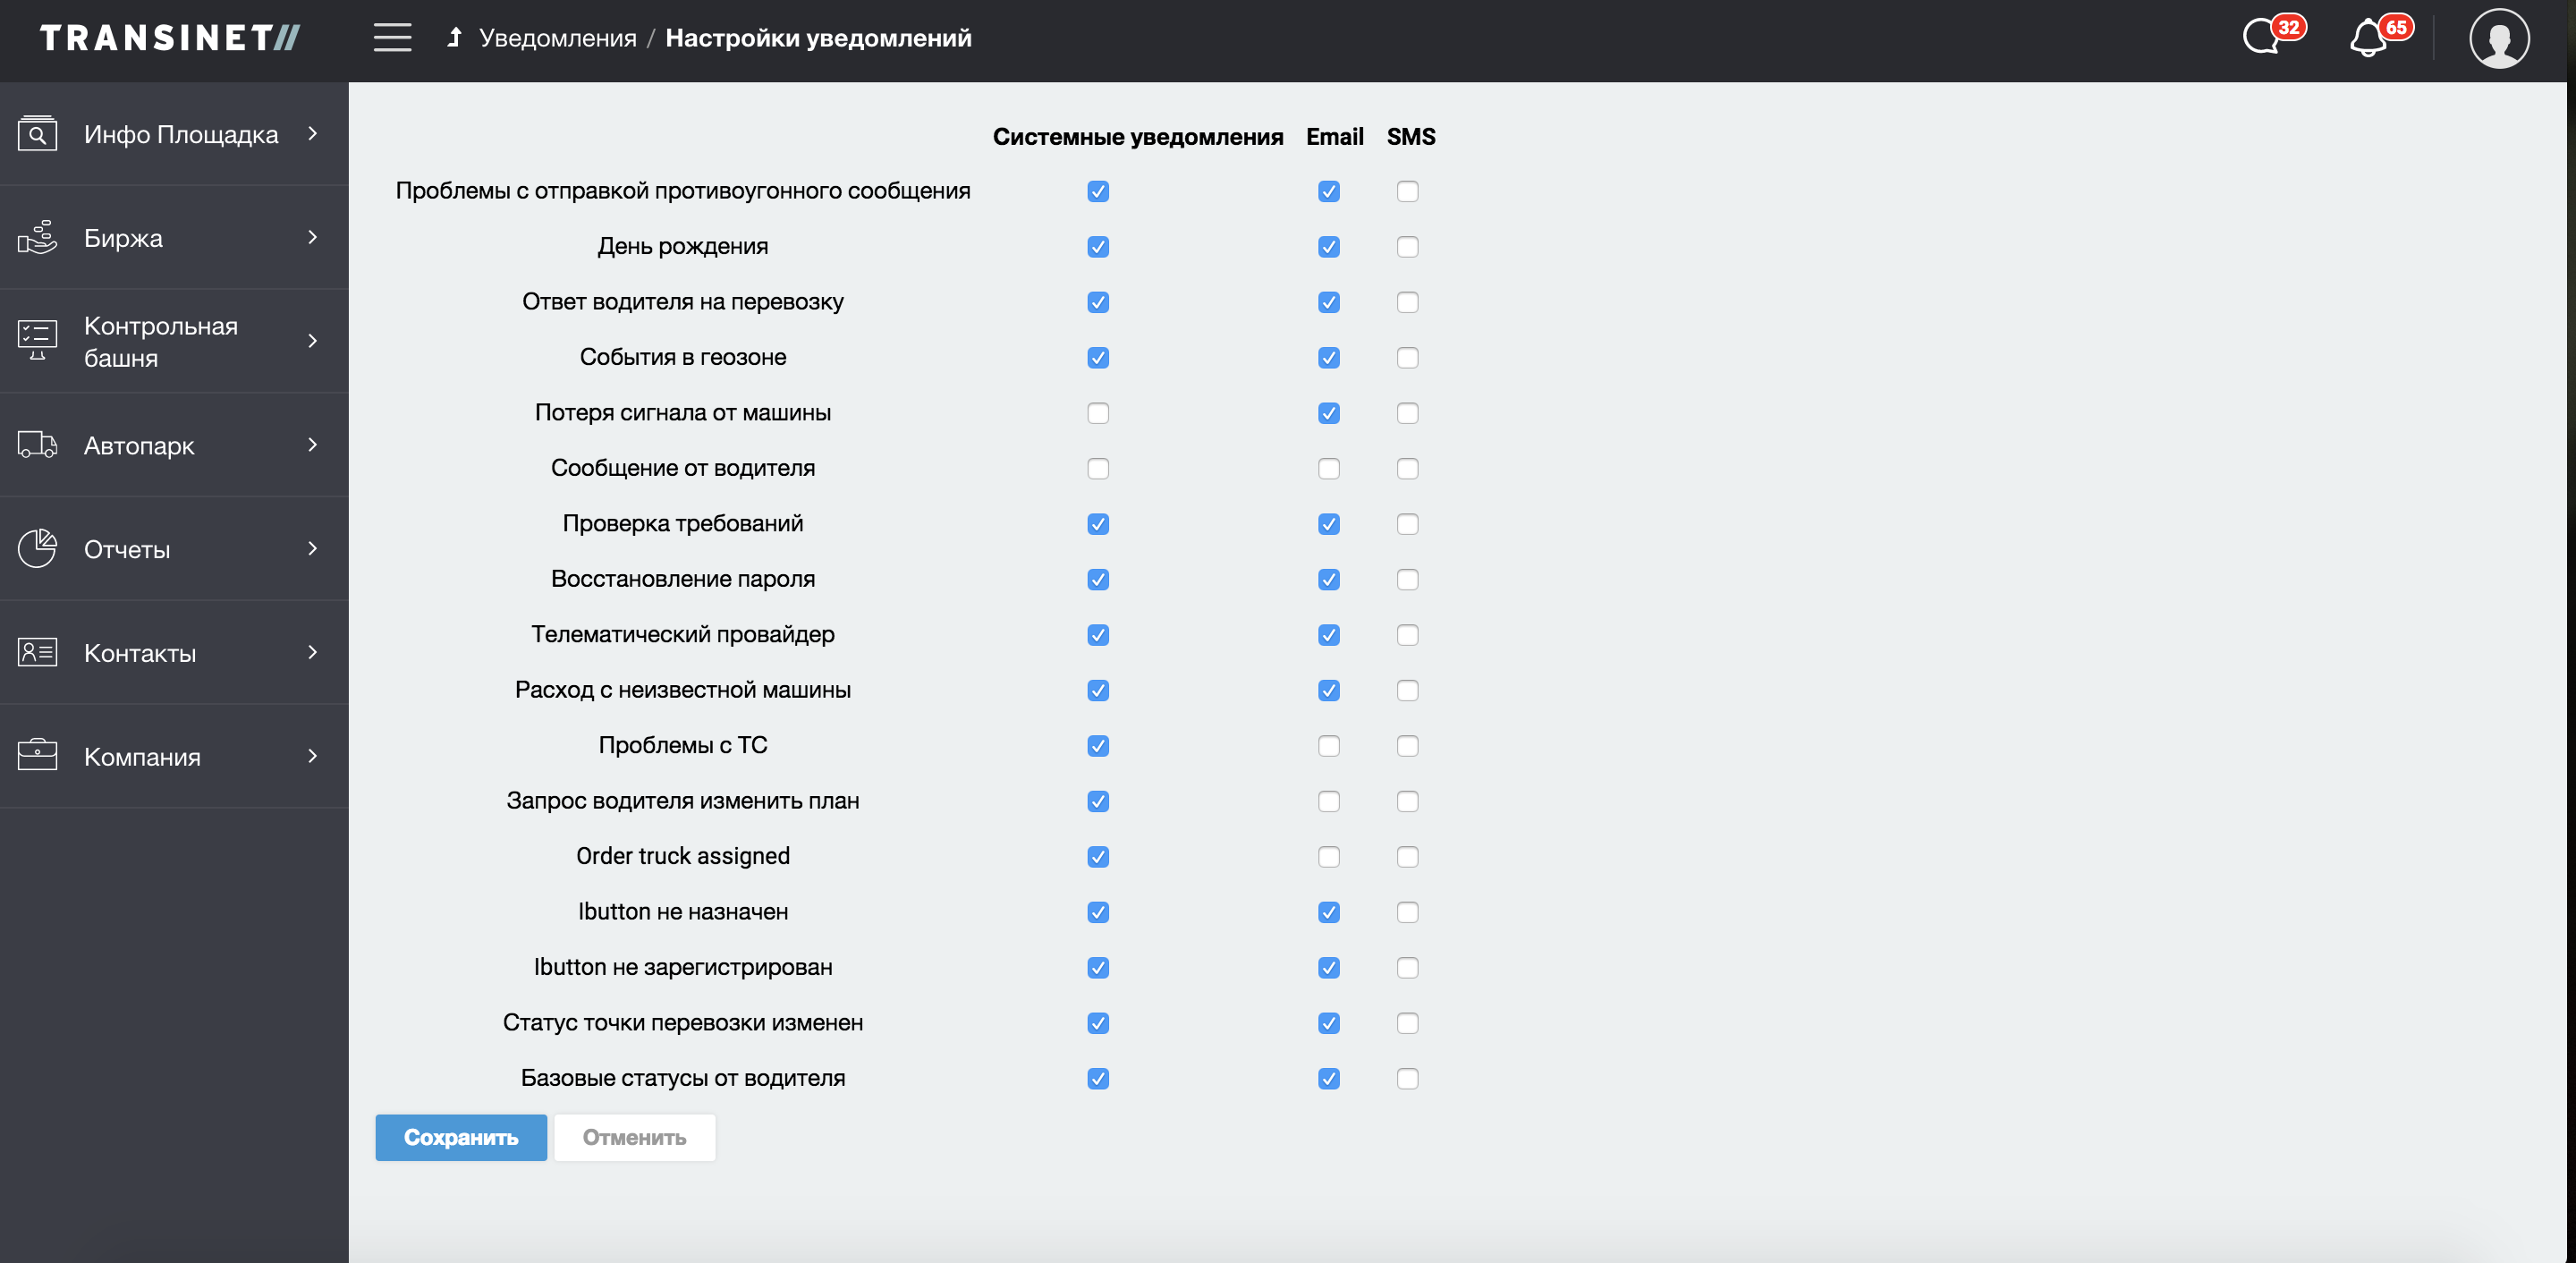The width and height of the screenshot is (2576, 1263).
Task: Click the Сохранить button
Action: pos(460,1137)
